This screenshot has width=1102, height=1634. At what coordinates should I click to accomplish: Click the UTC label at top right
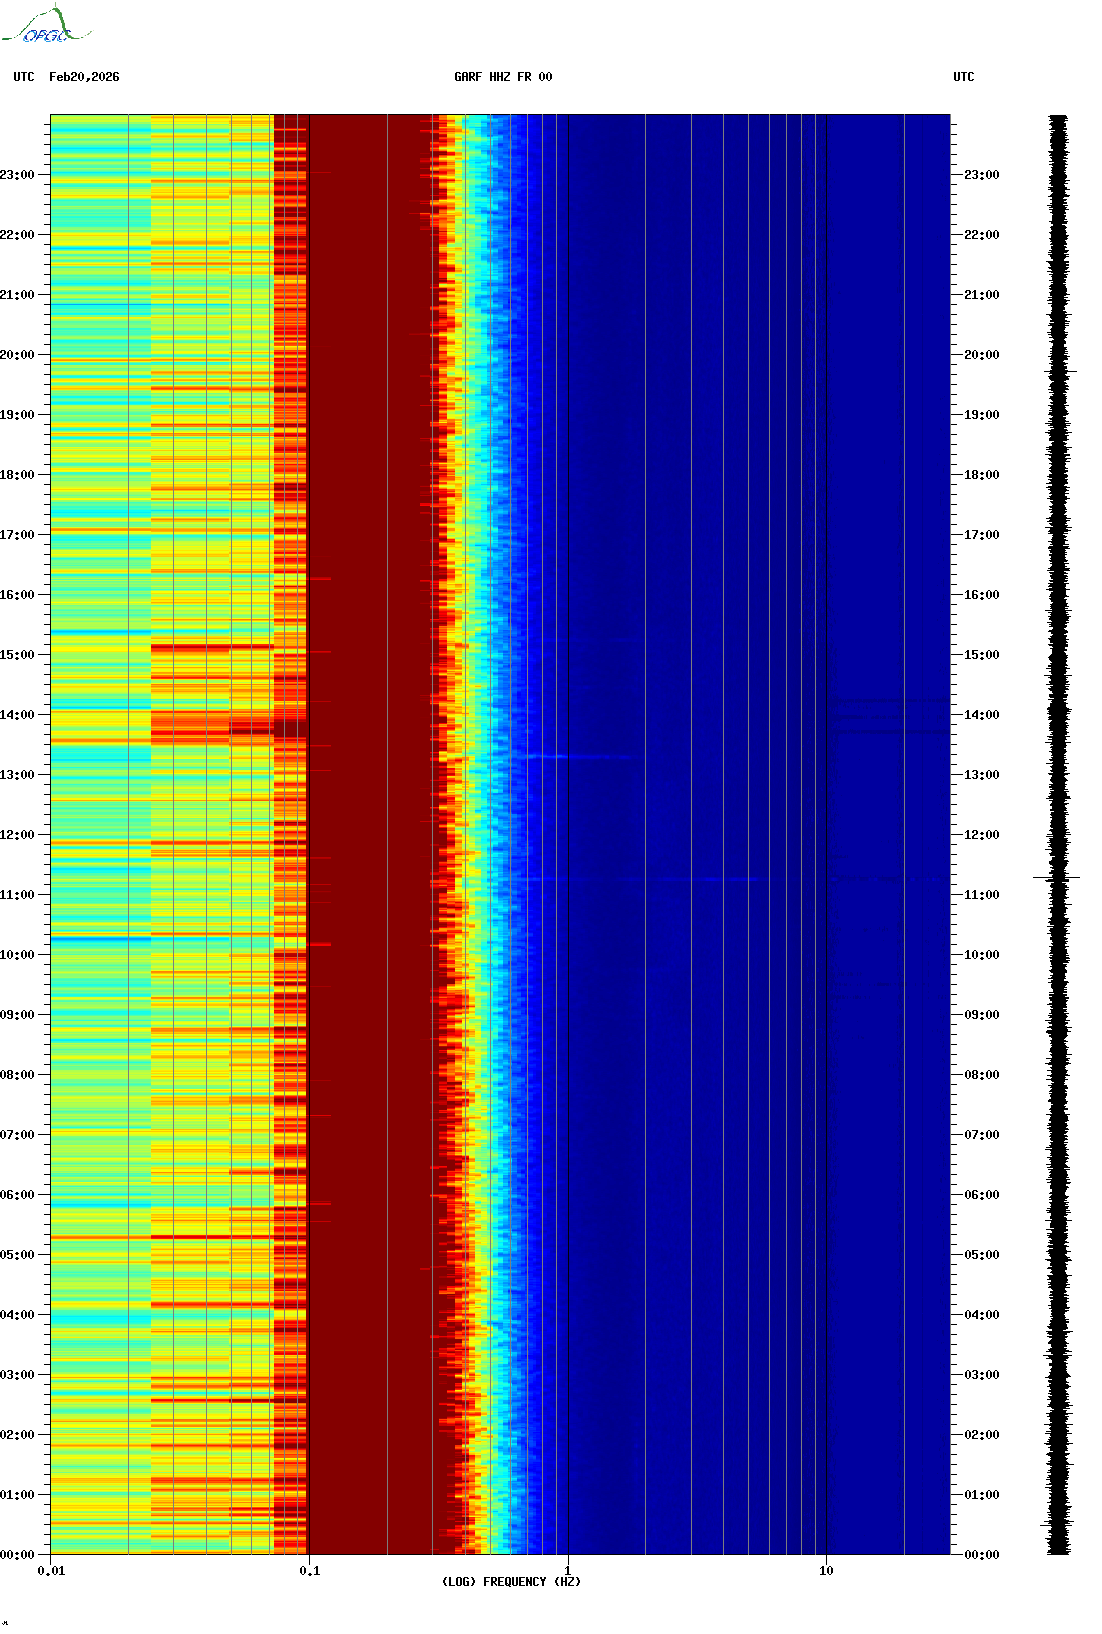[963, 77]
